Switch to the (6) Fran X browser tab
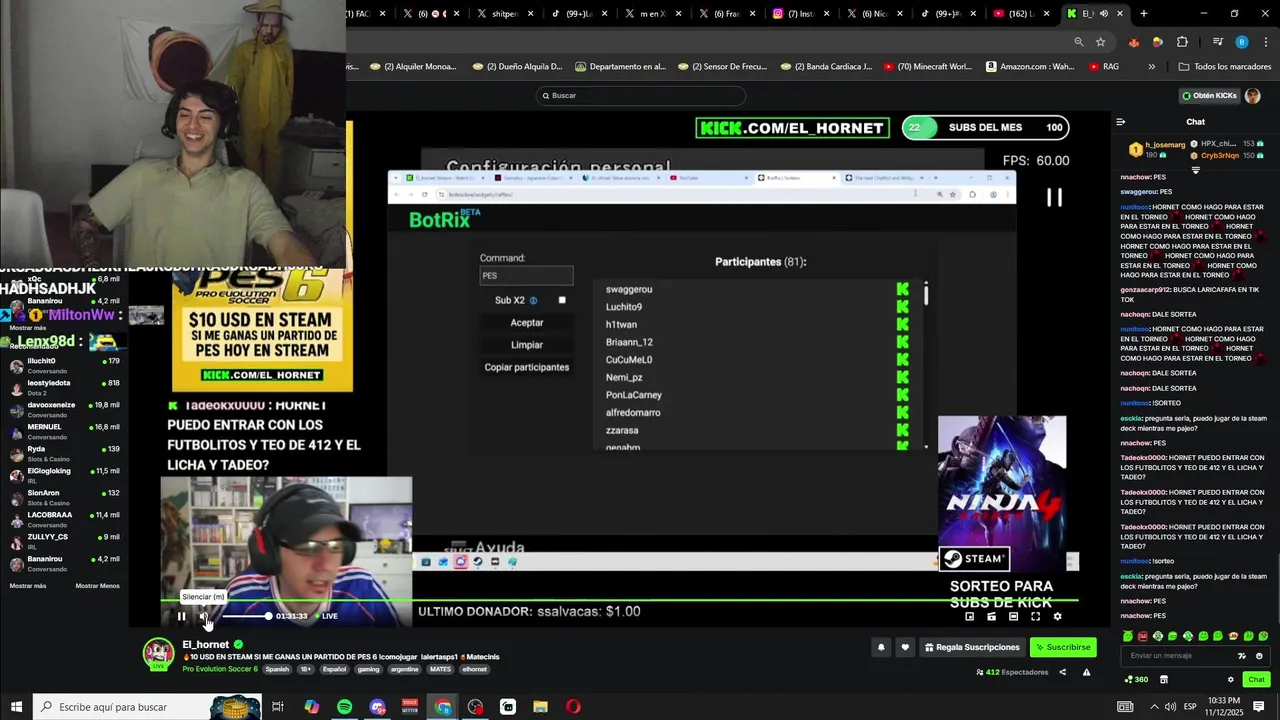This screenshot has height=720, width=1280. pos(727,14)
